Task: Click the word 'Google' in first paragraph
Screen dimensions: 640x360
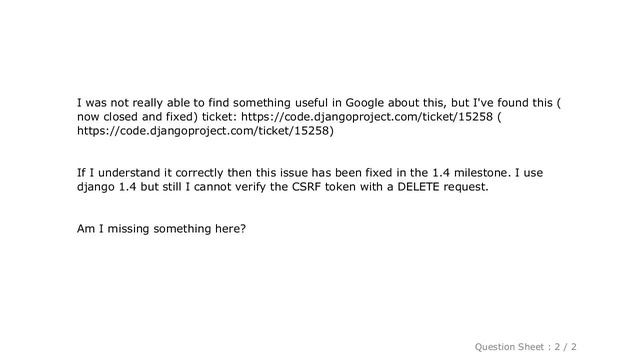Action: pos(364,103)
